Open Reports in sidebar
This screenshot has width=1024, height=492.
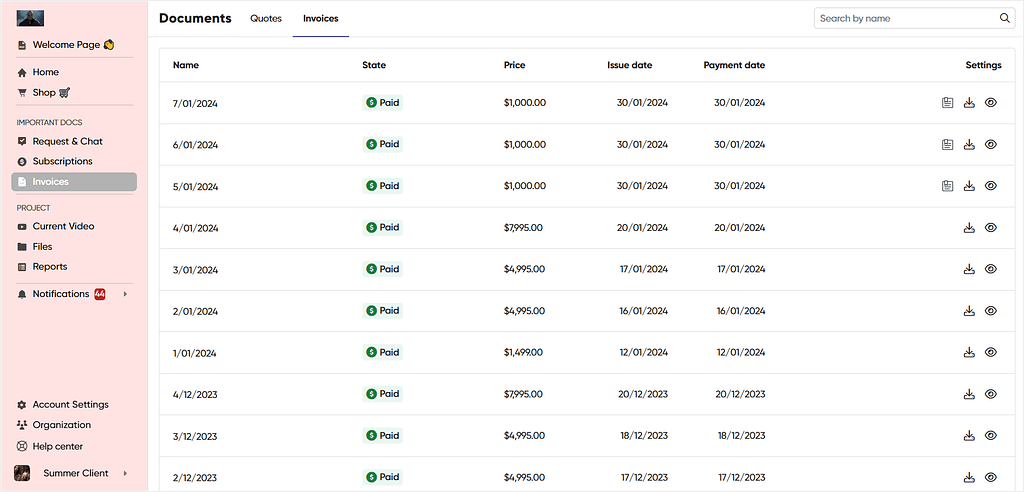coord(42,267)
